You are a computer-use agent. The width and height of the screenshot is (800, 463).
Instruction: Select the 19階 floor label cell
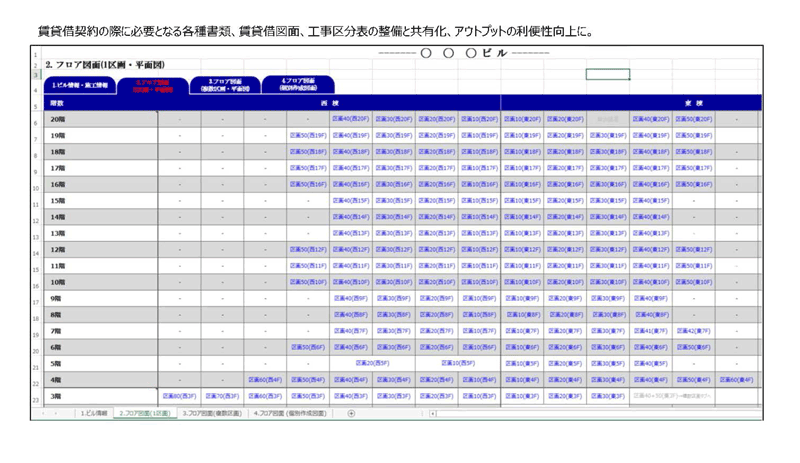click(101, 135)
